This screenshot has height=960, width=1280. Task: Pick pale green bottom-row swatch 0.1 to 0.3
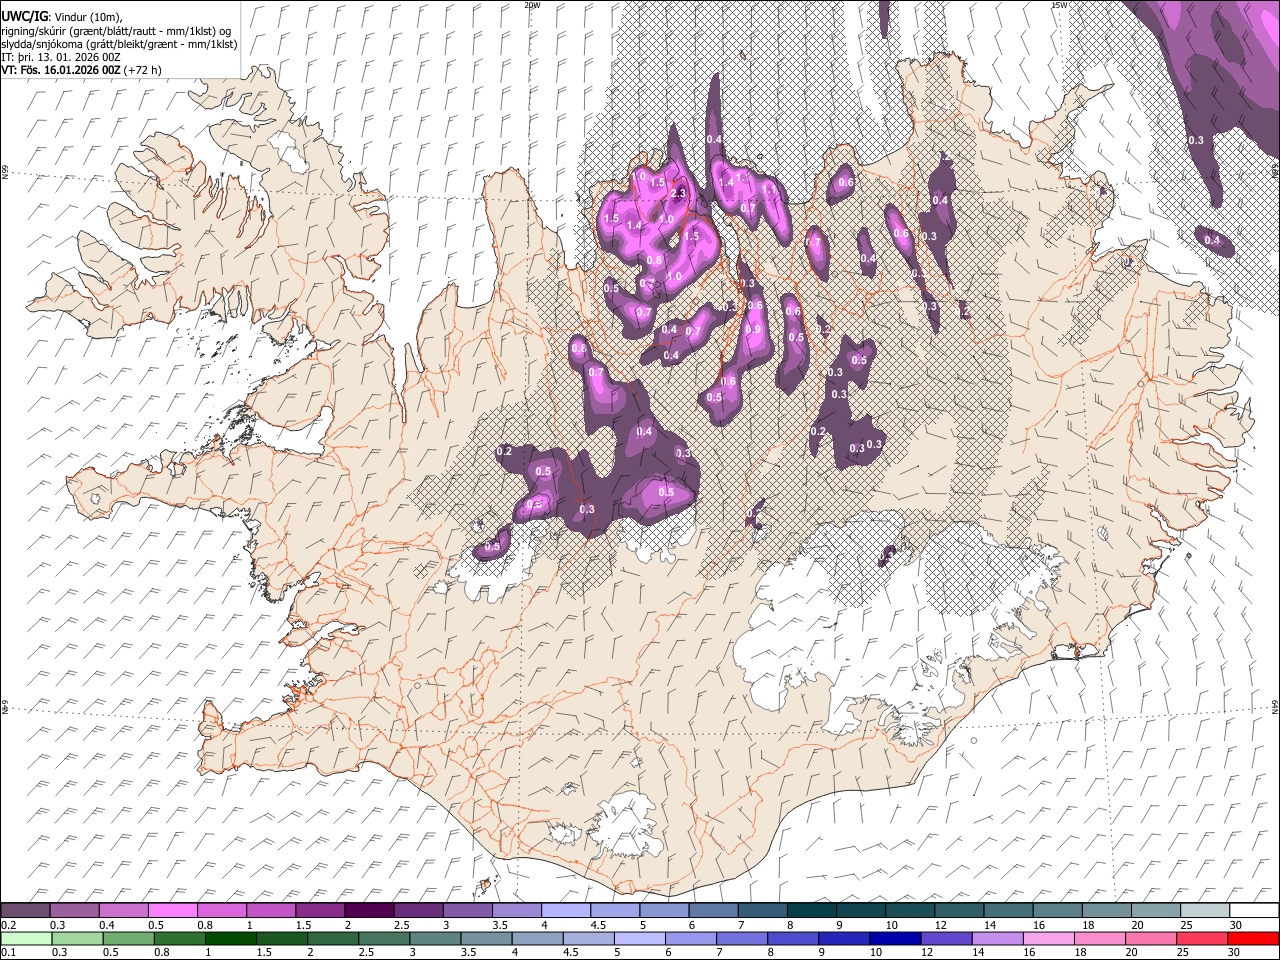point(25,937)
